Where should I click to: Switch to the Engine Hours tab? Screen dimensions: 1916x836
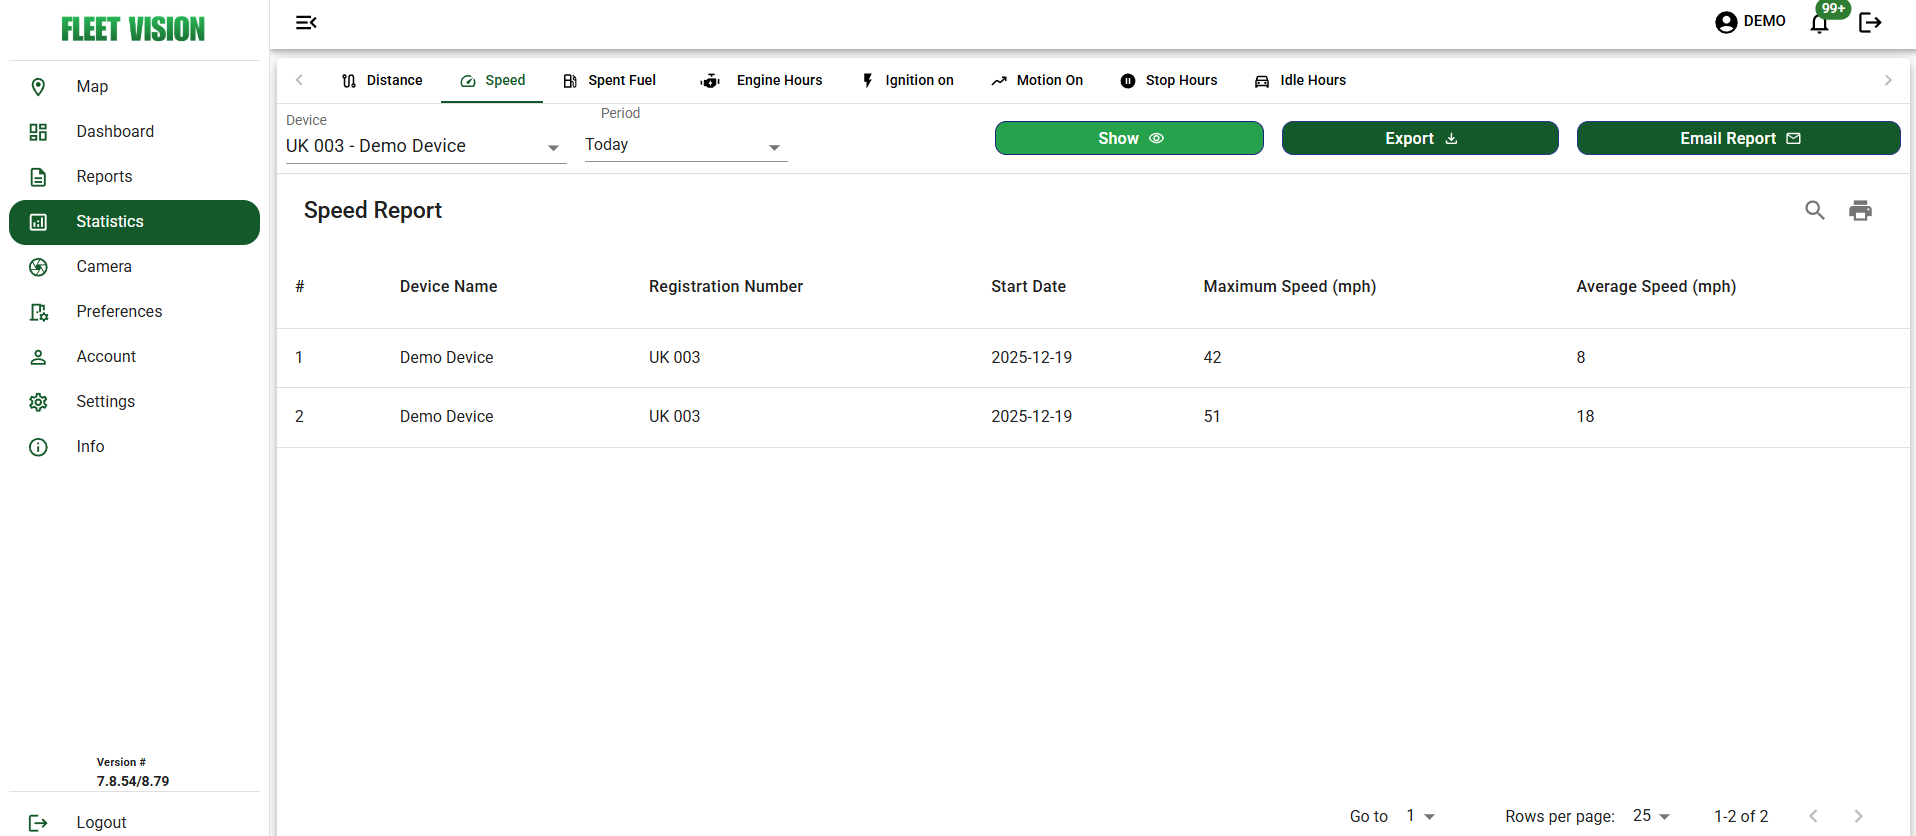(x=761, y=81)
